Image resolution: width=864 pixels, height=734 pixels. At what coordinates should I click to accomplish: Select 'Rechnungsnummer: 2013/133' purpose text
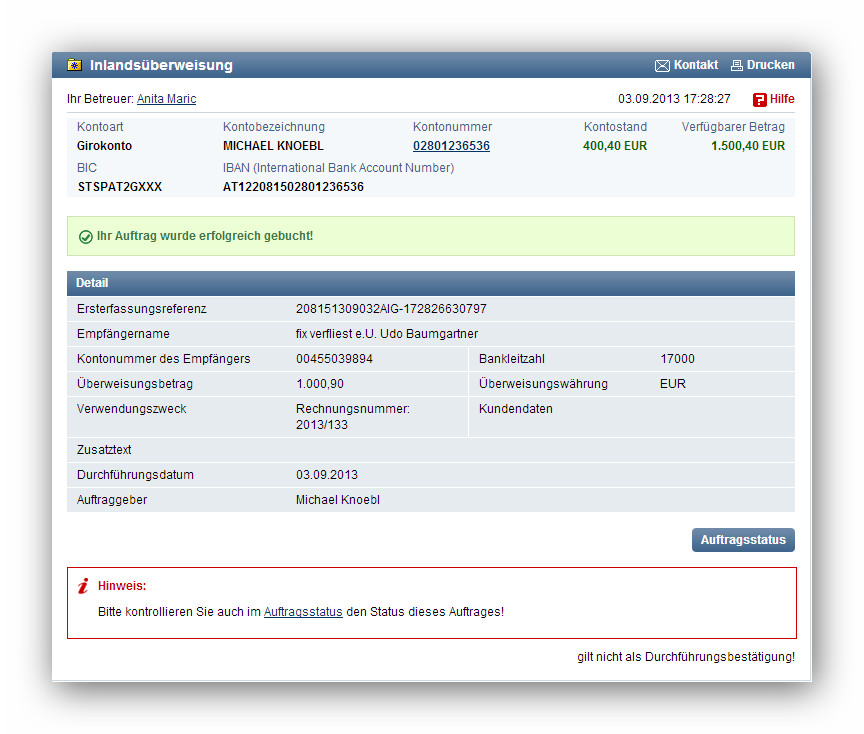click(353, 417)
